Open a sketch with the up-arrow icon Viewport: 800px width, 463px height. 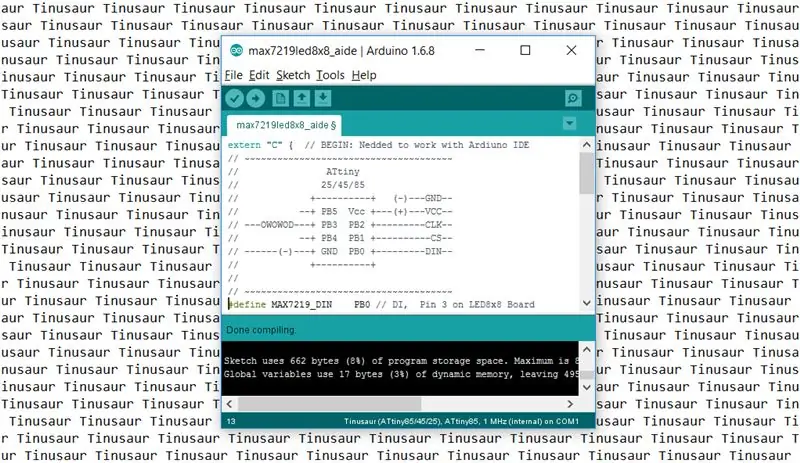click(302, 98)
